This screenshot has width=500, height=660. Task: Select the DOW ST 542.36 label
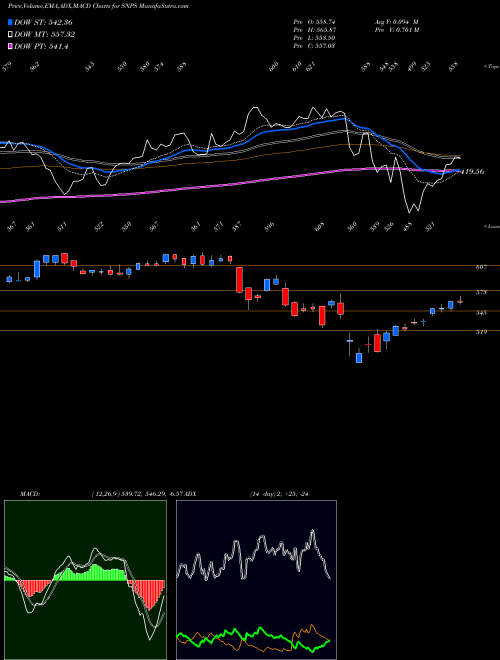pos(43,22)
